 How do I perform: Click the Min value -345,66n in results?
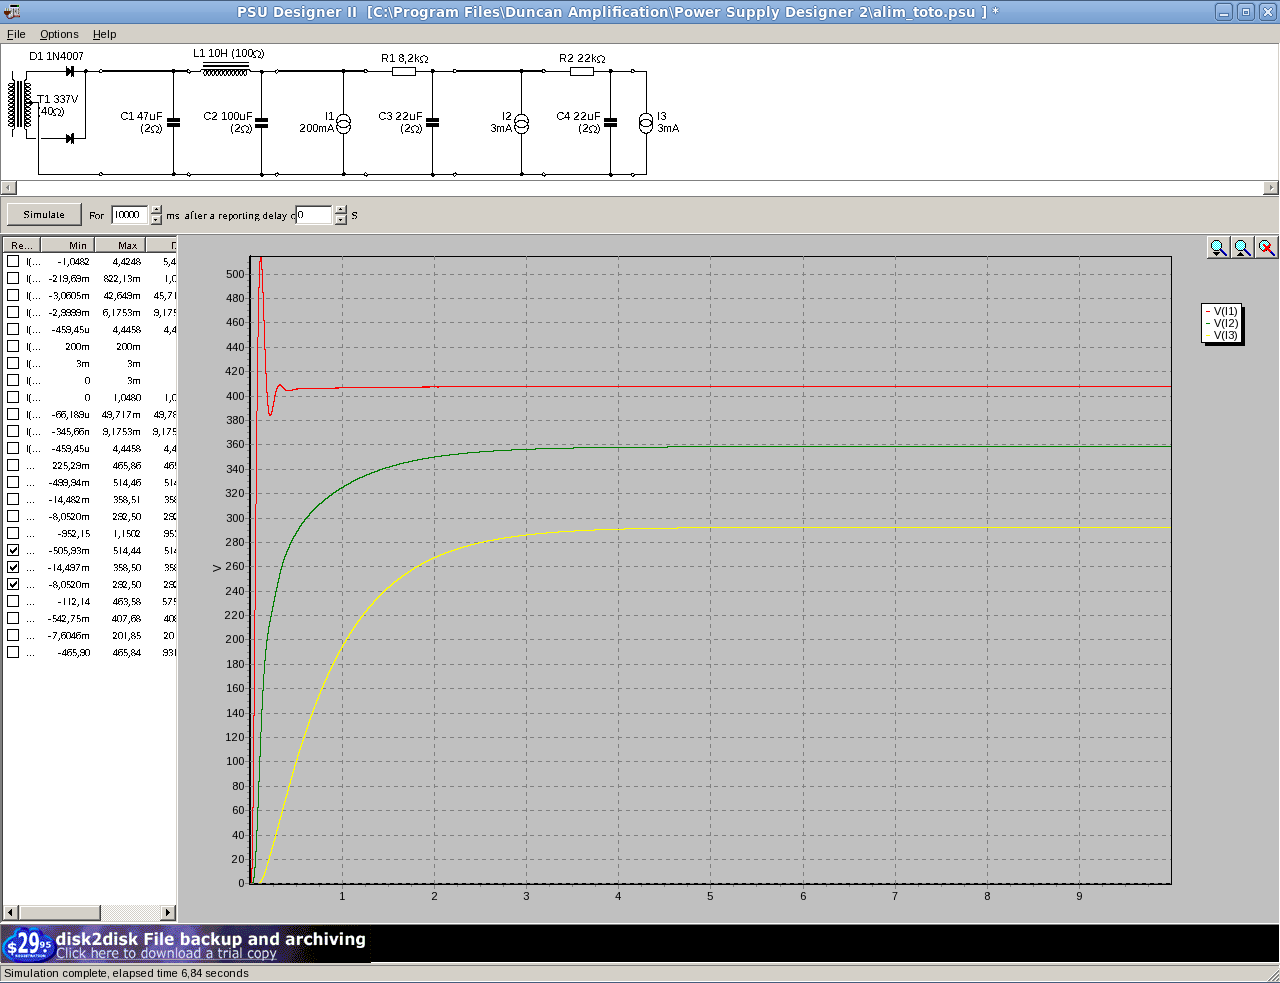[70, 431]
